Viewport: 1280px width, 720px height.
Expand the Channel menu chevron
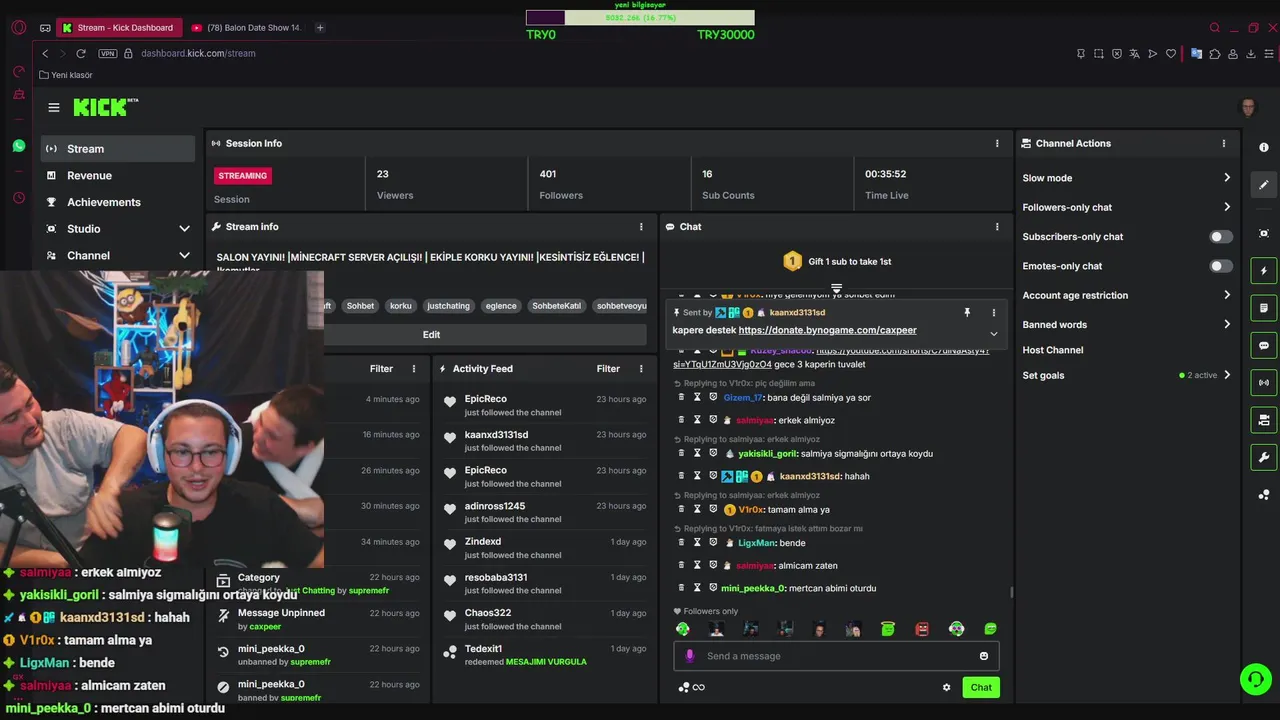pos(184,256)
